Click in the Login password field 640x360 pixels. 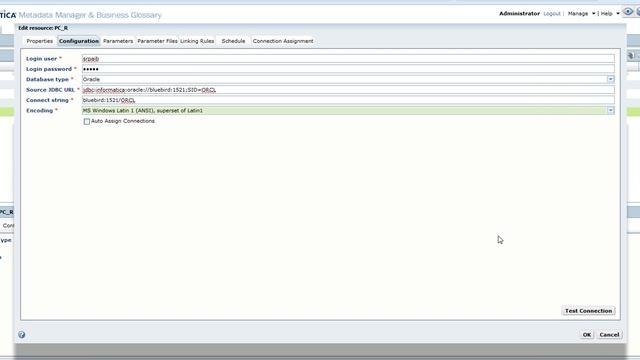[x=348, y=69]
